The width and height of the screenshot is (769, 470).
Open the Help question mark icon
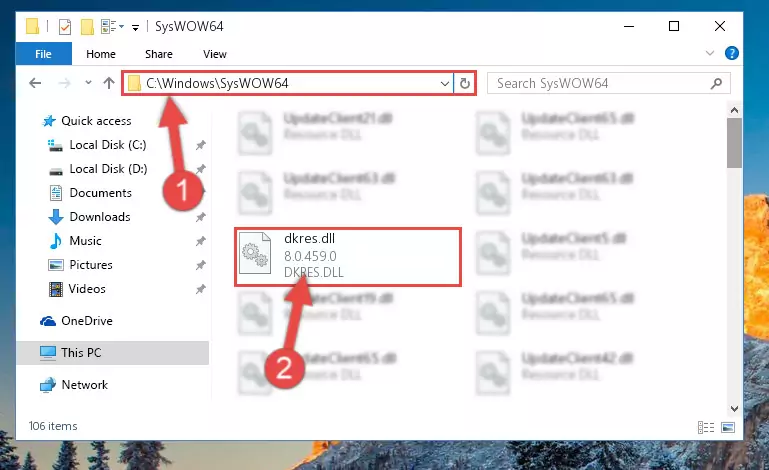pos(731,53)
